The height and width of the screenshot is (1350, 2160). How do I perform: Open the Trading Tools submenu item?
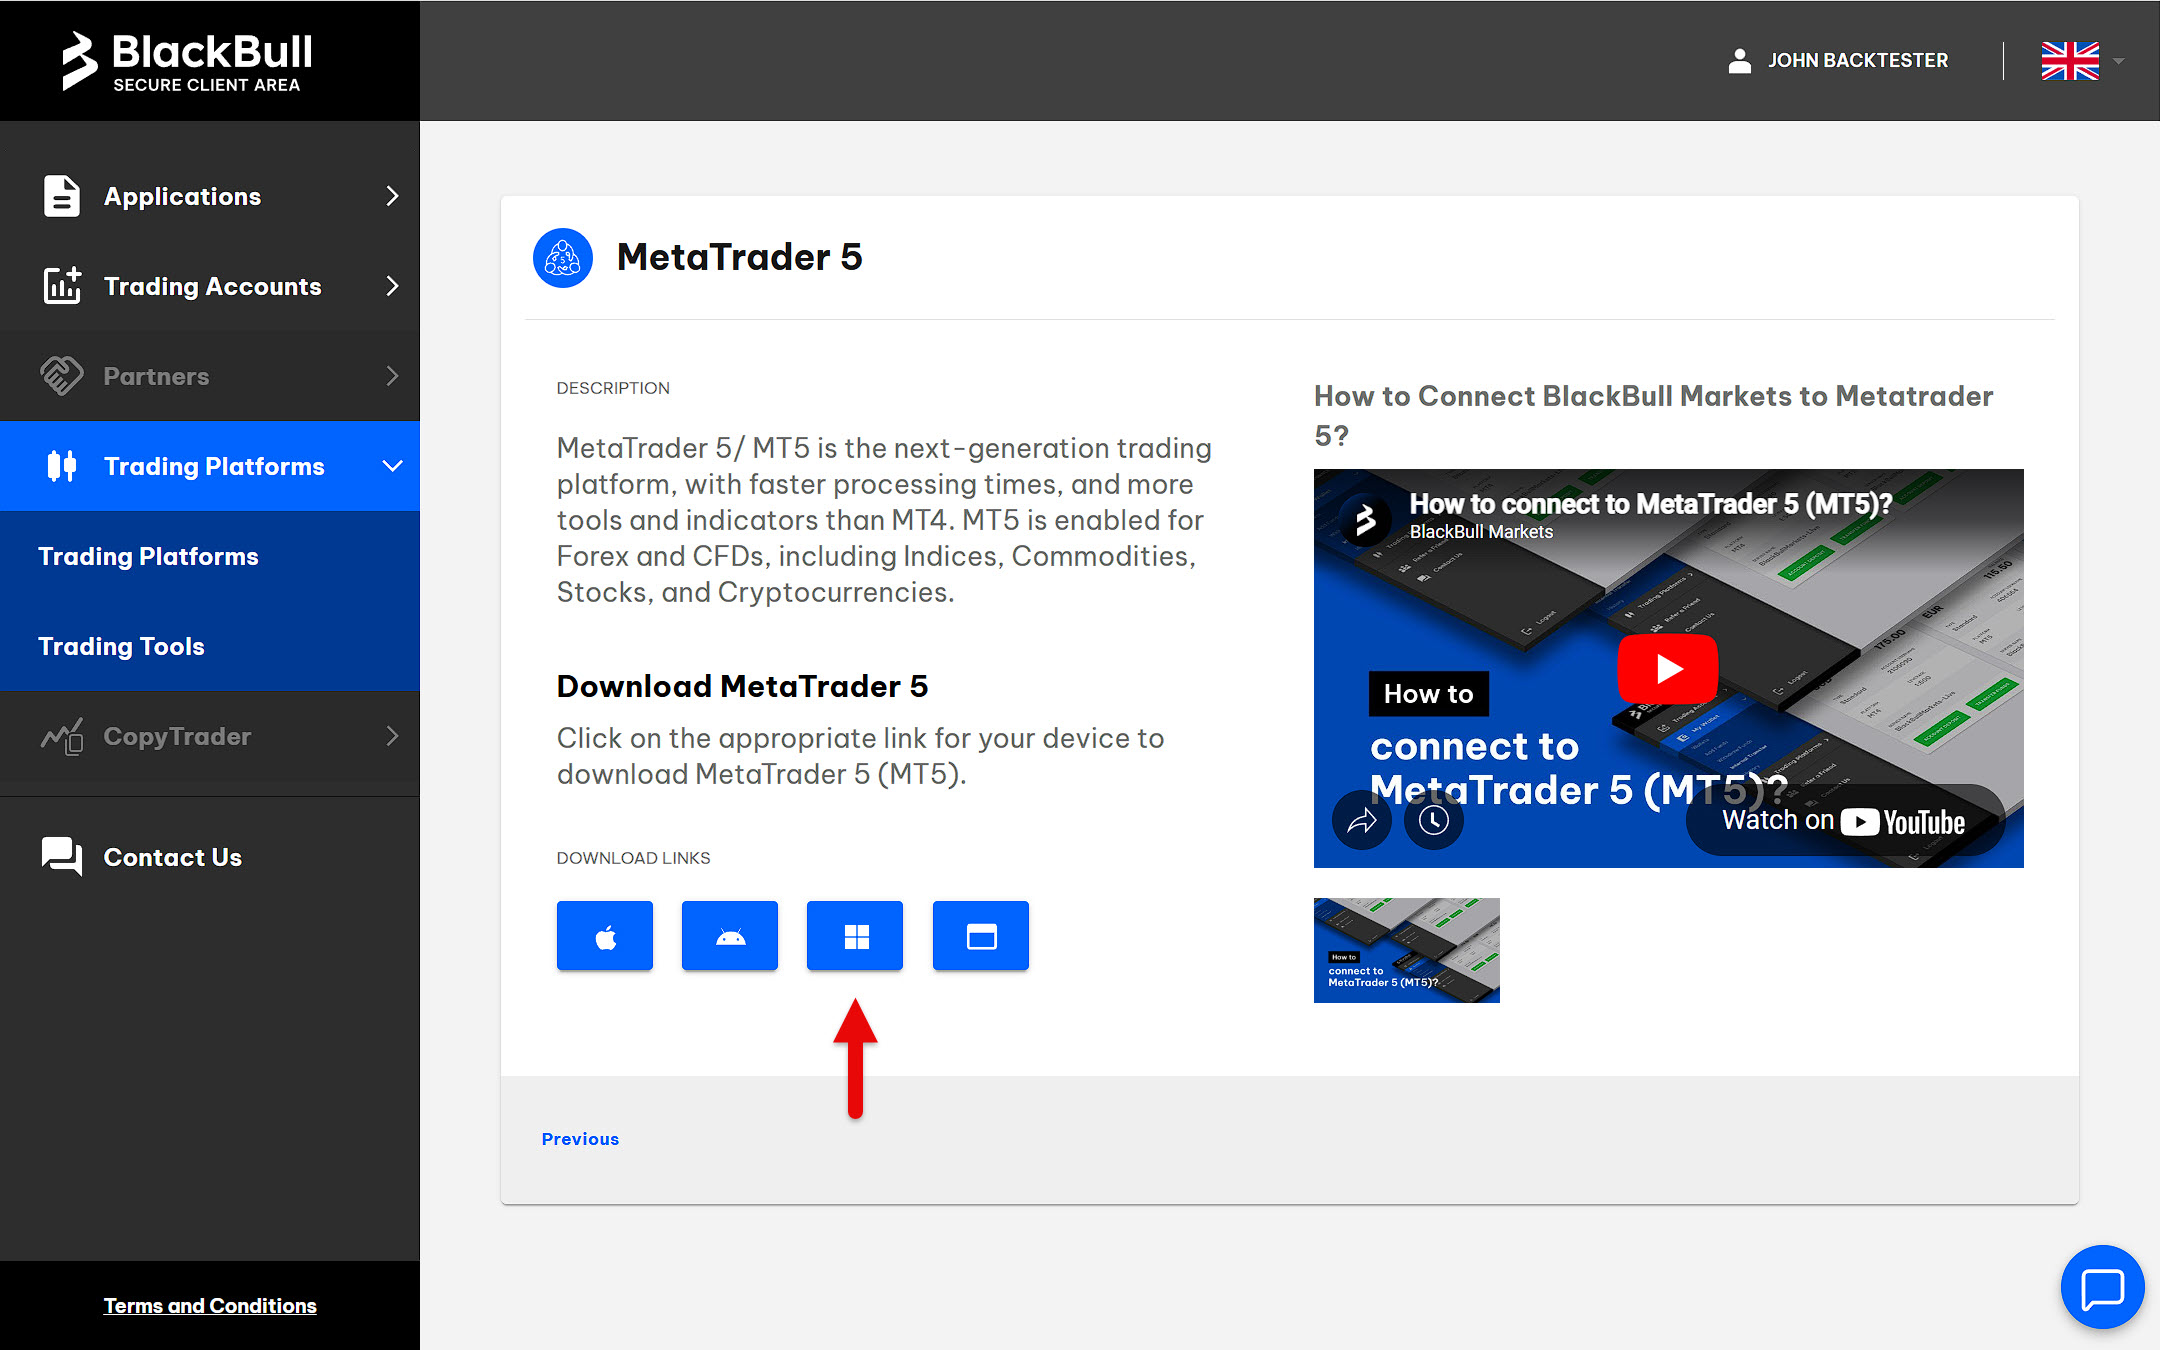(x=121, y=646)
